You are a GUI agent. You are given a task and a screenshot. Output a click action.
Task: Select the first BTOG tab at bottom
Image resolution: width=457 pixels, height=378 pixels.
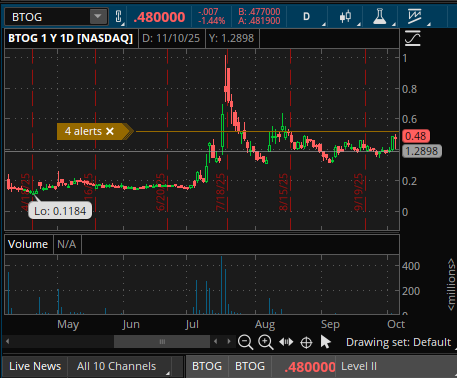tap(207, 366)
